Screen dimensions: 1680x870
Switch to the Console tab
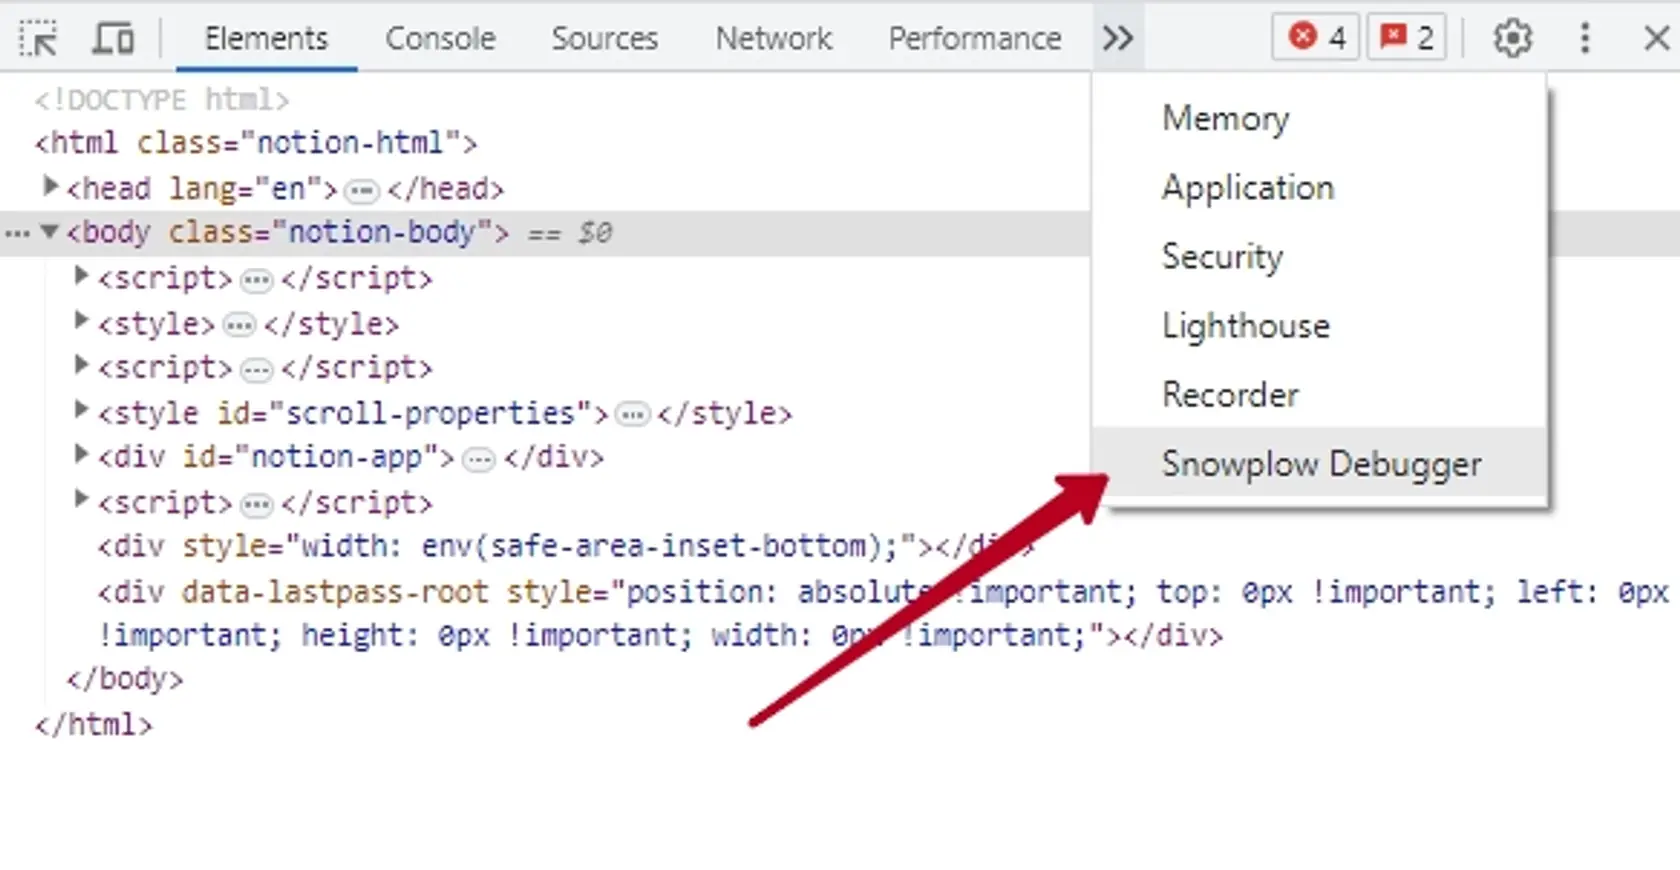pyautogui.click(x=440, y=38)
